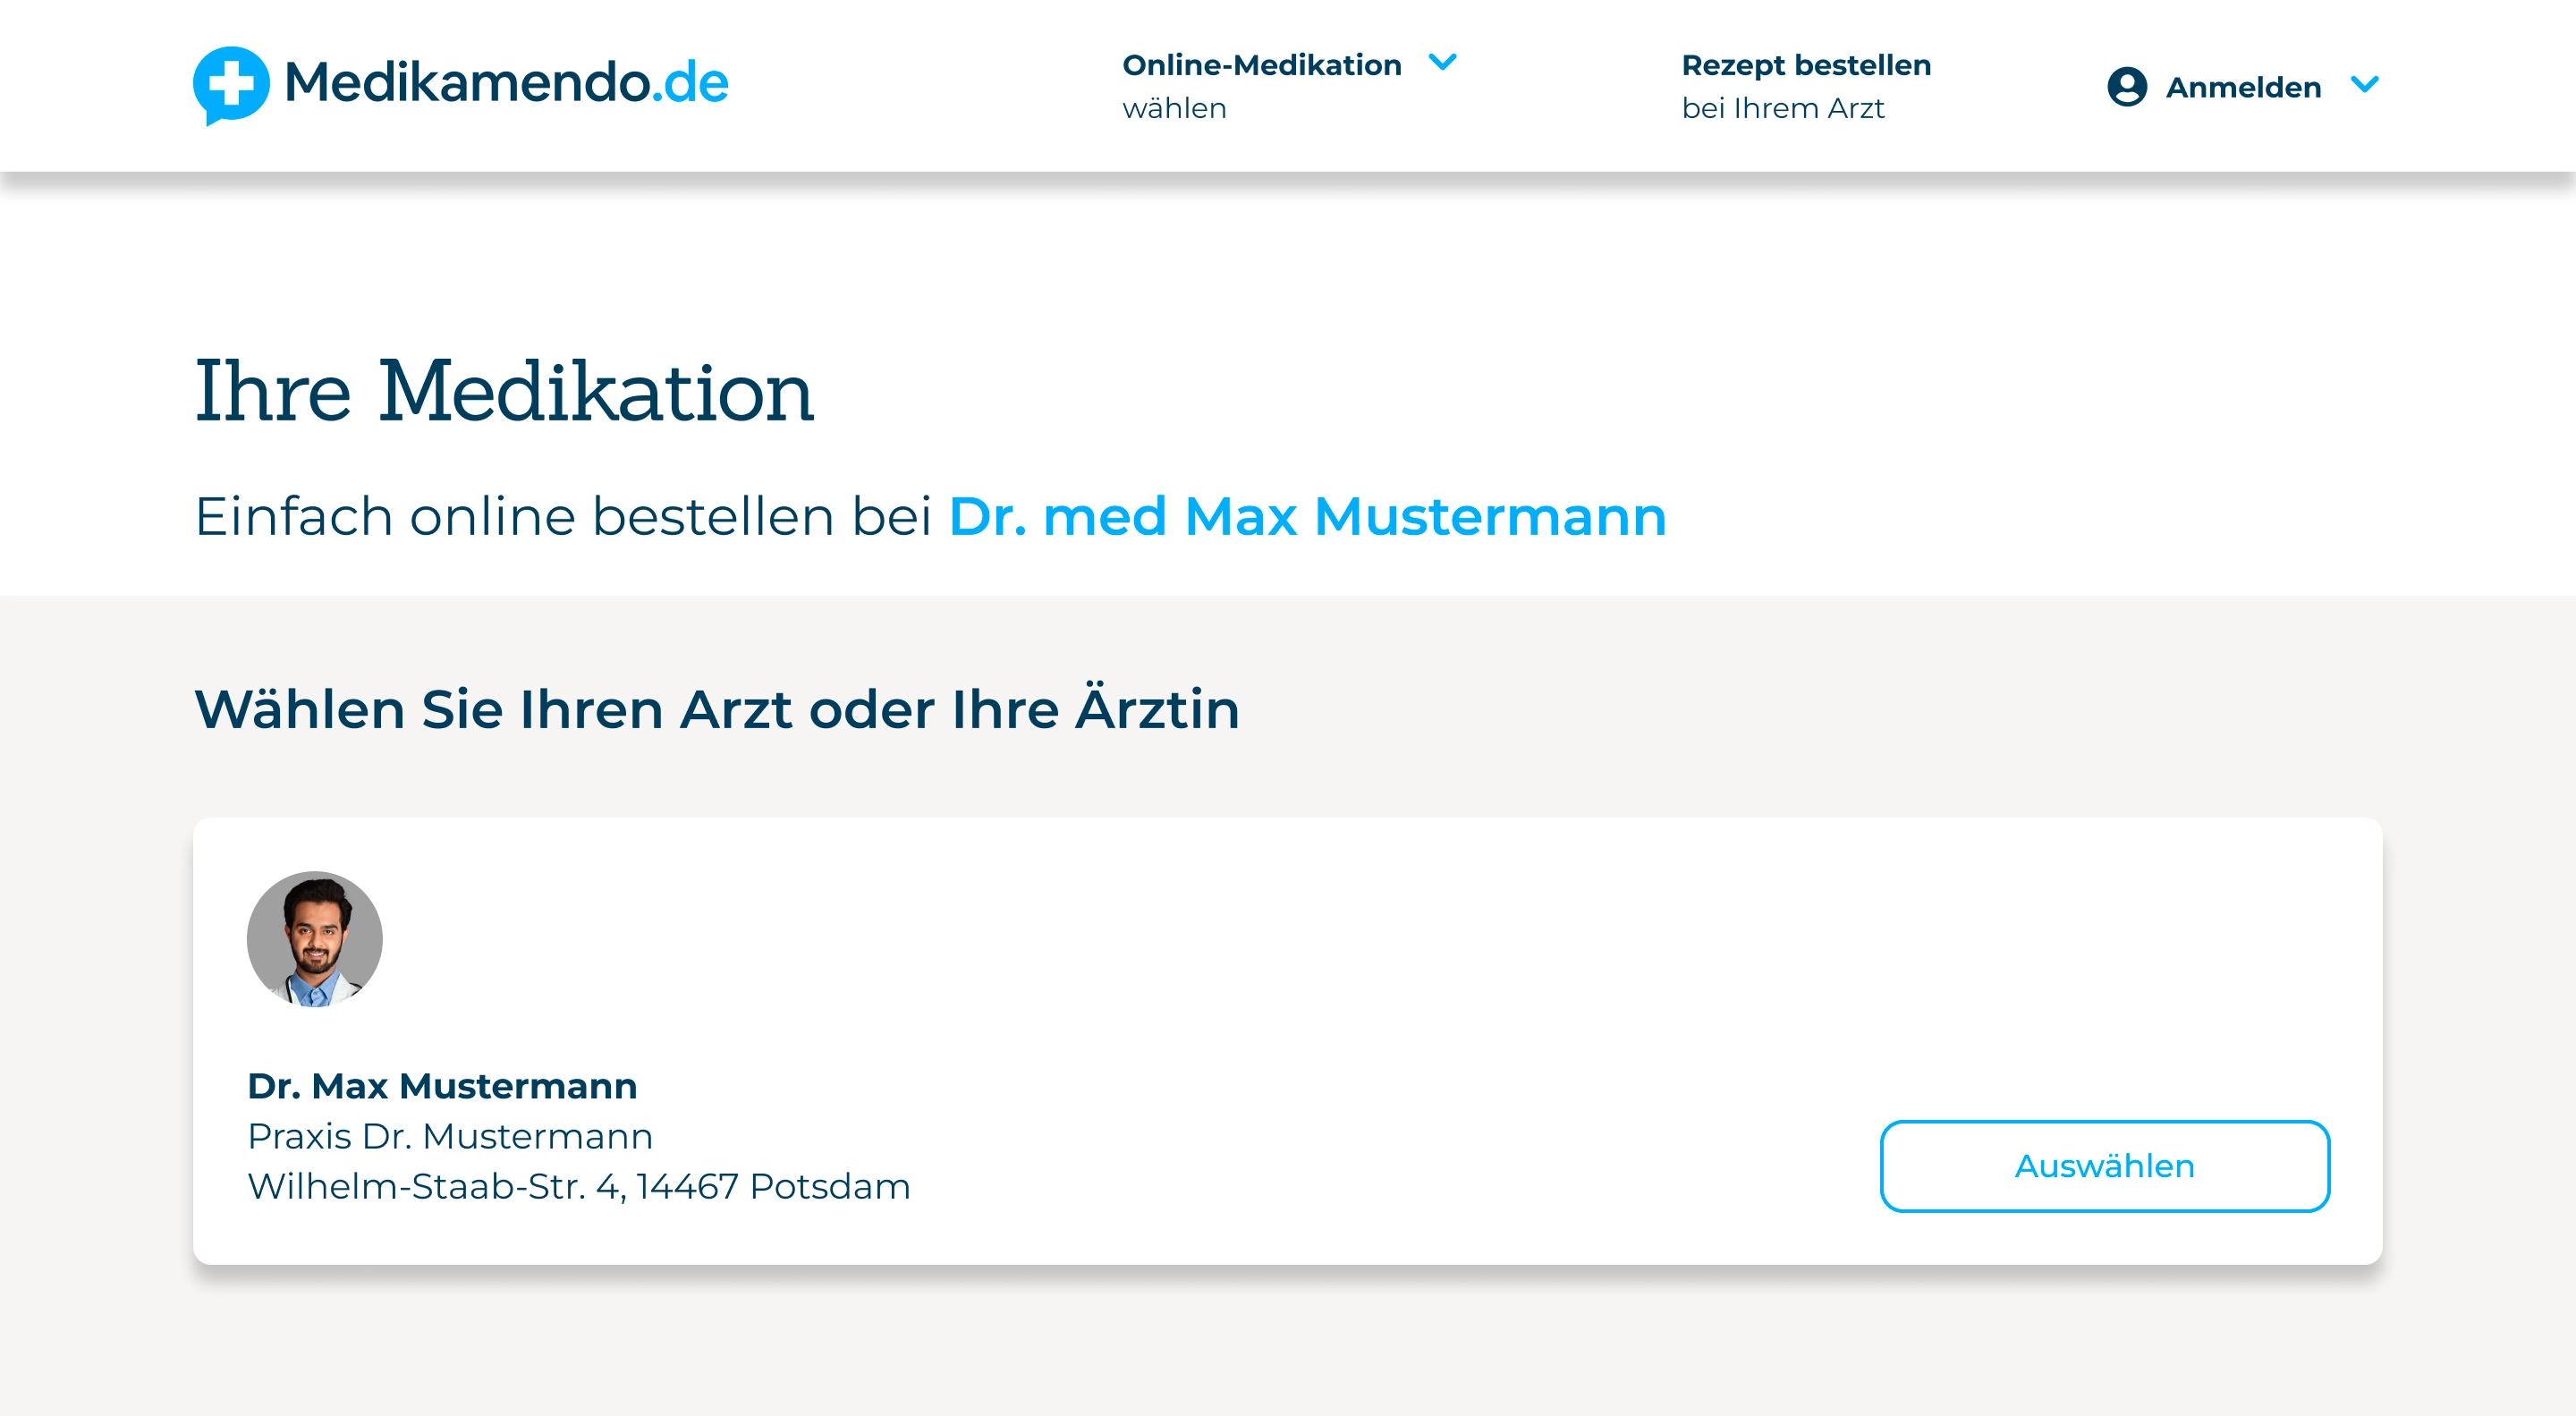2576x1416 pixels.
Task: Click the Anmelden login label
Action: click(2243, 88)
